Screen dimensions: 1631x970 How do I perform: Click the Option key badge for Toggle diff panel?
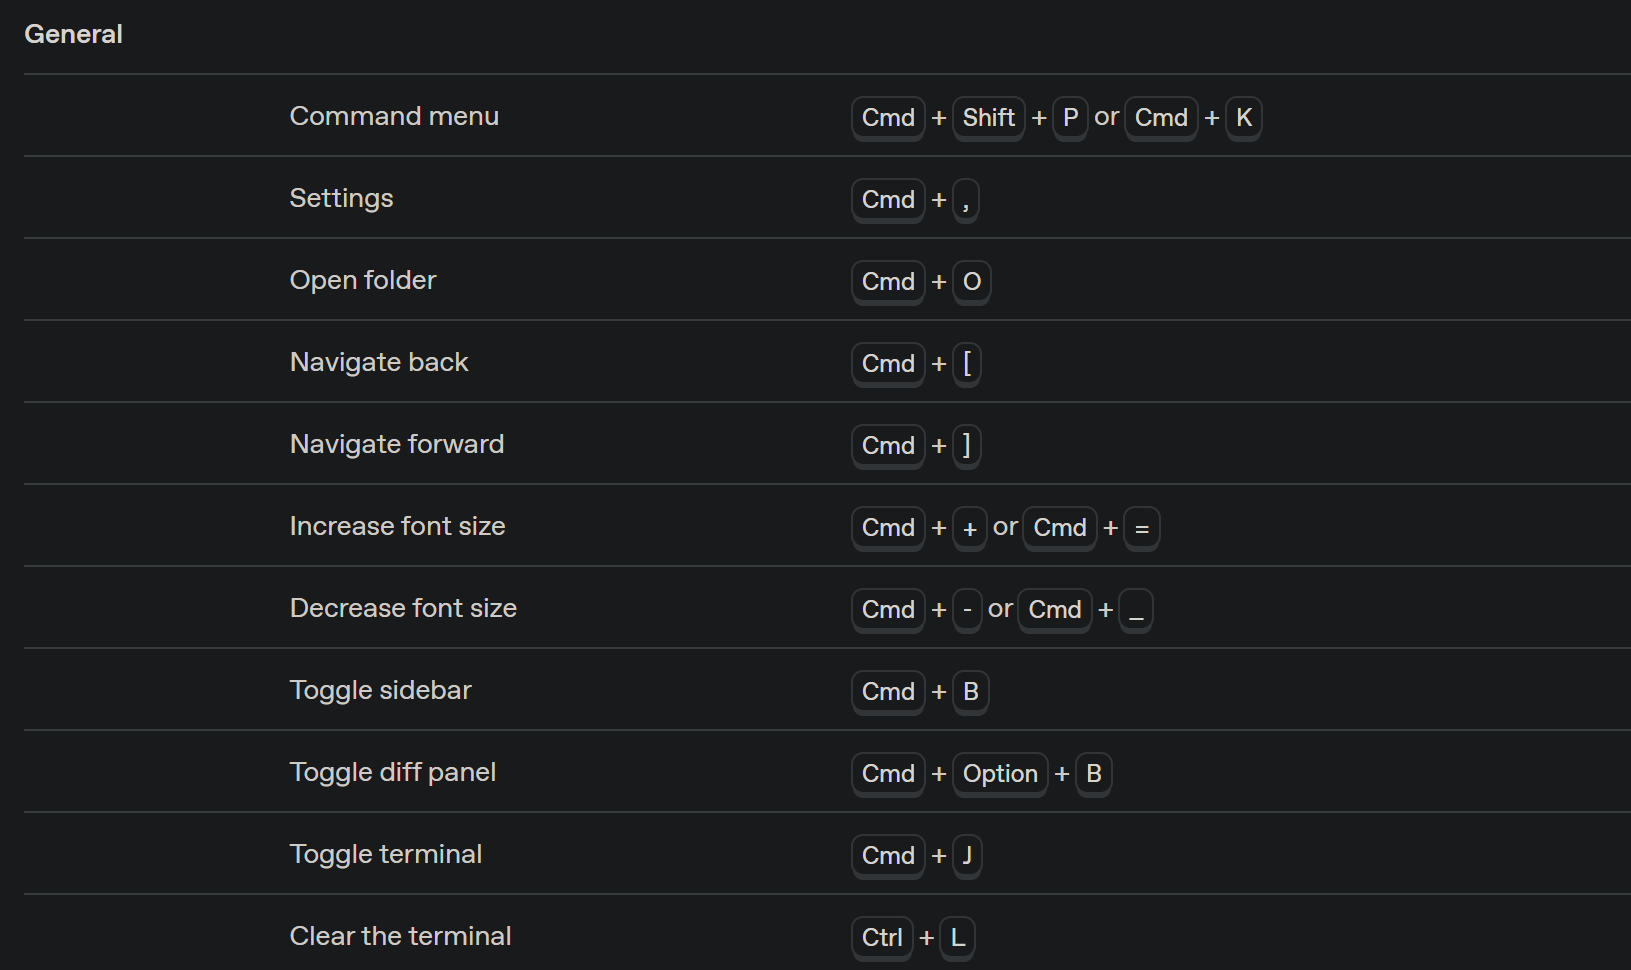point(1000,774)
